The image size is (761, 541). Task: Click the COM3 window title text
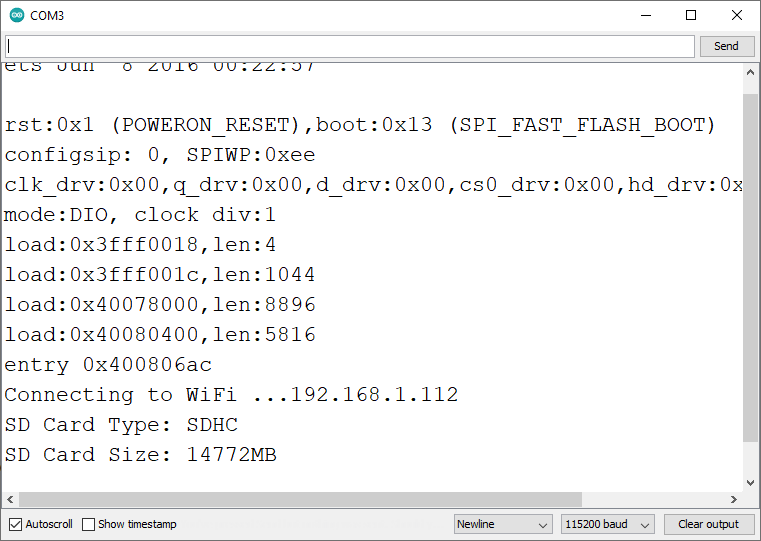[47, 16]
